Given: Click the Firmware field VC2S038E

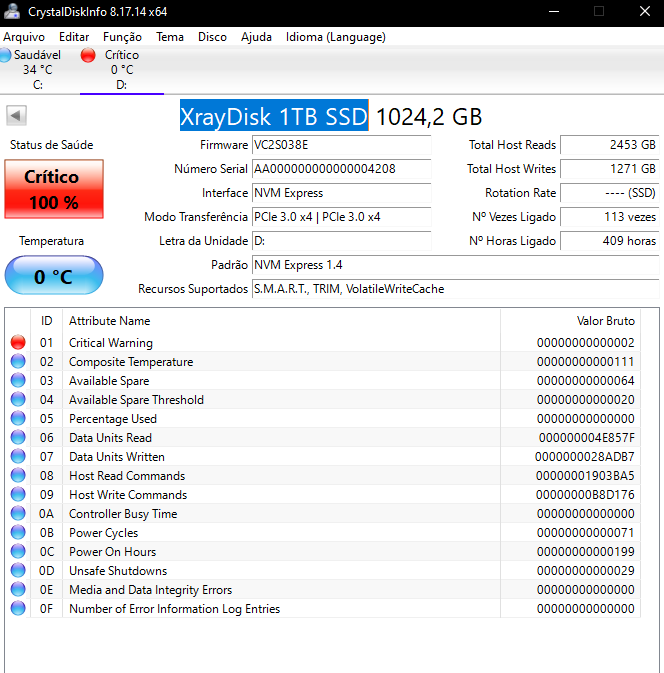Looking at the screenshot, I should point(342,145).
